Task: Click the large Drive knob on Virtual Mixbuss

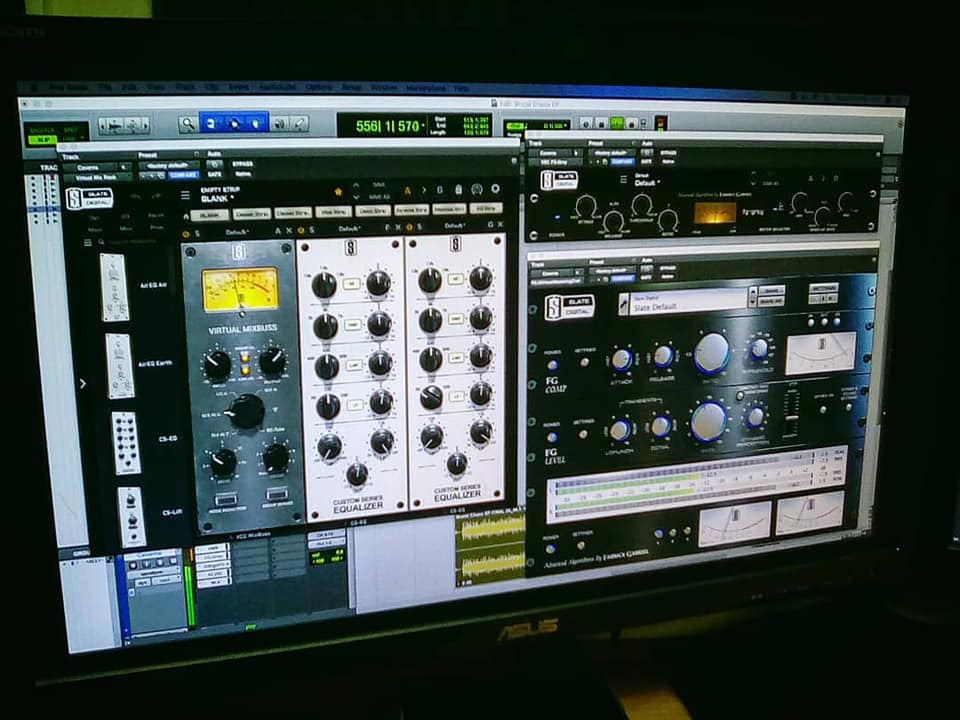Action: coord(246,411)
